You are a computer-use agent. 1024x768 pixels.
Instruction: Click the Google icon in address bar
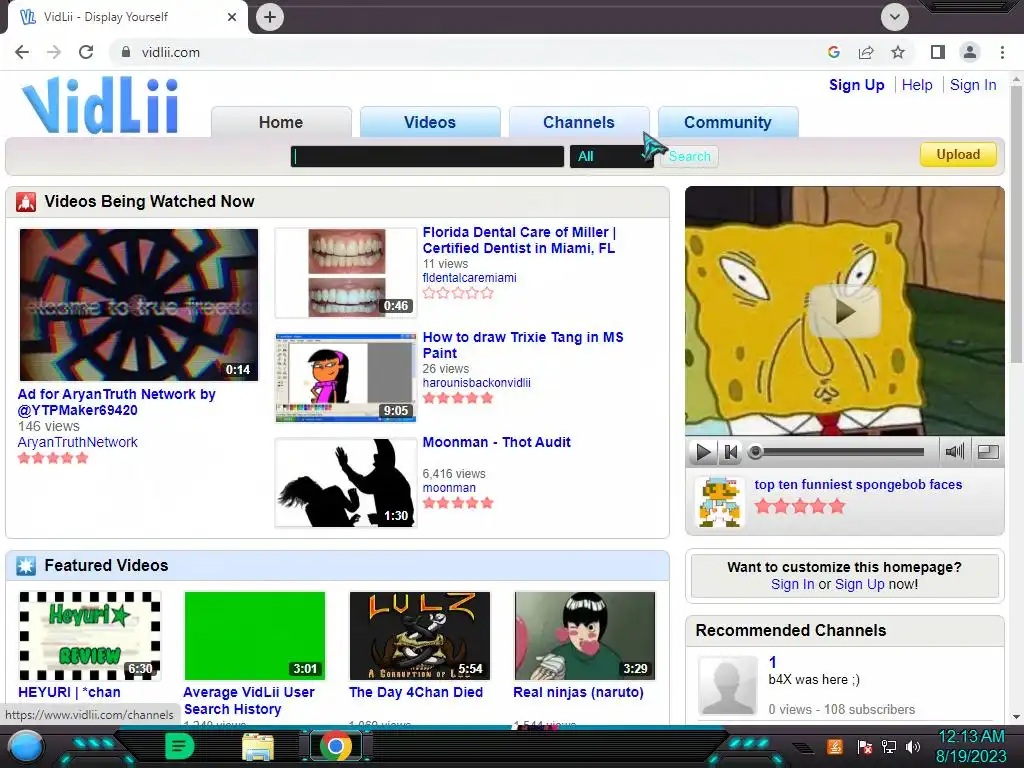coord(833,52)
